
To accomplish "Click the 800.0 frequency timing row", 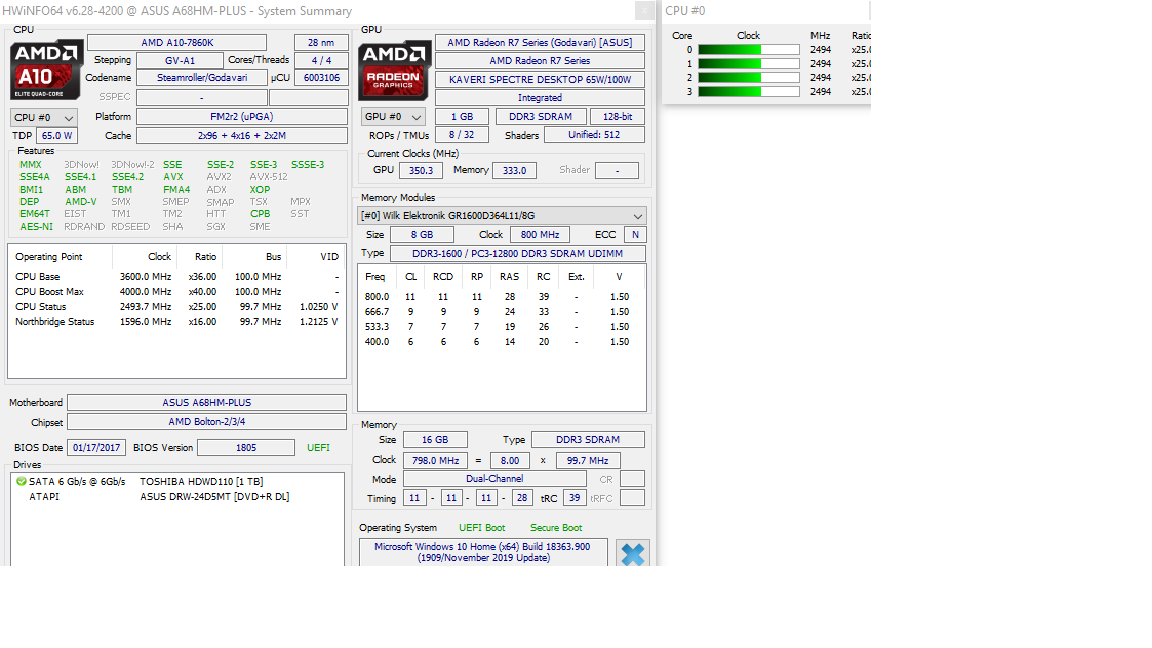I will [x=501, y=297].
